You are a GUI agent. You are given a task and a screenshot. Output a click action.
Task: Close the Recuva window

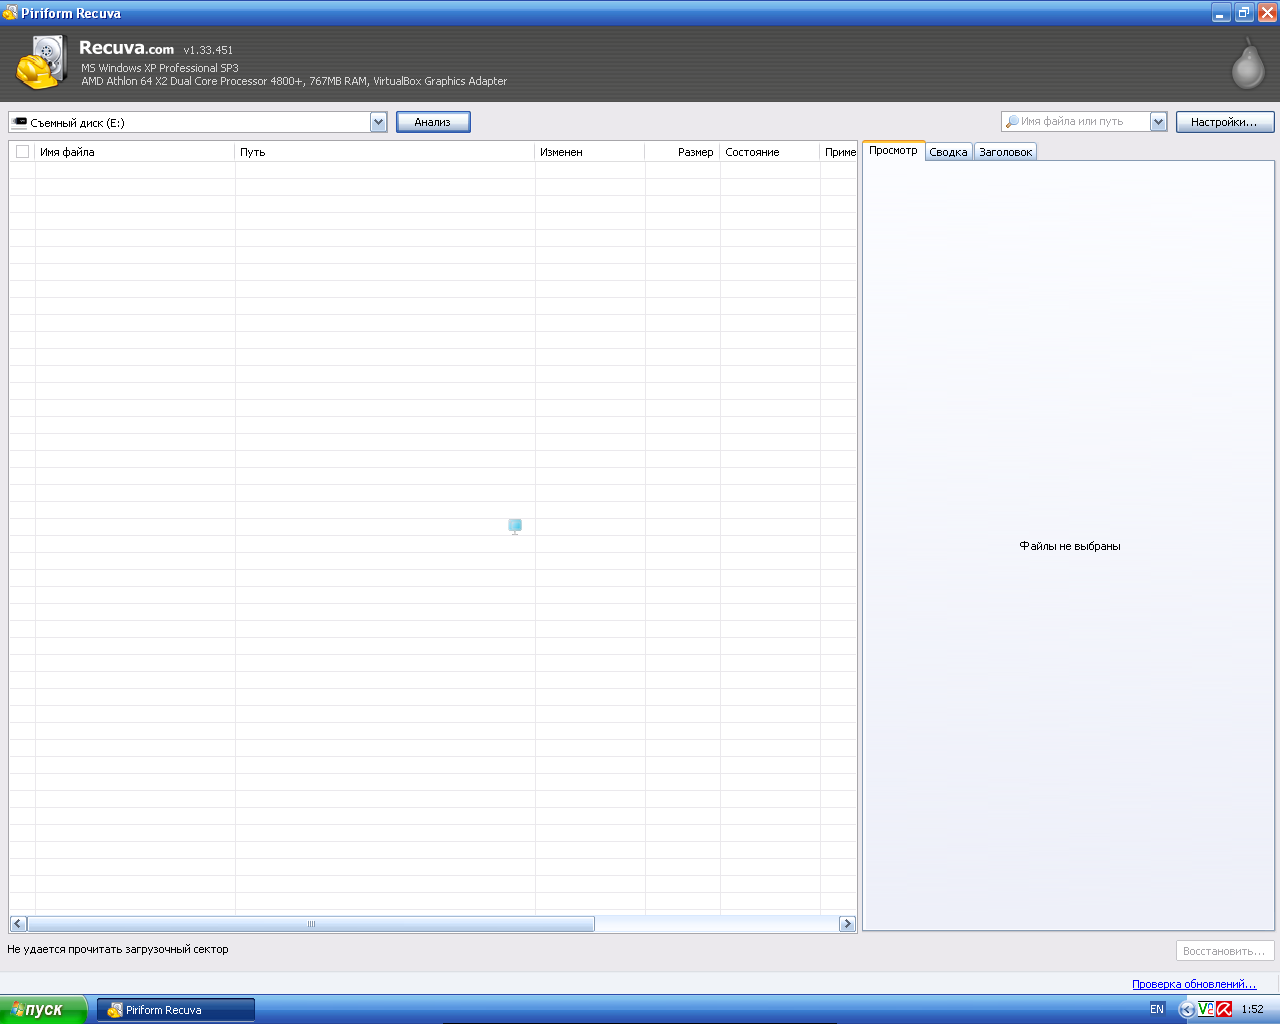(1267, 13)
